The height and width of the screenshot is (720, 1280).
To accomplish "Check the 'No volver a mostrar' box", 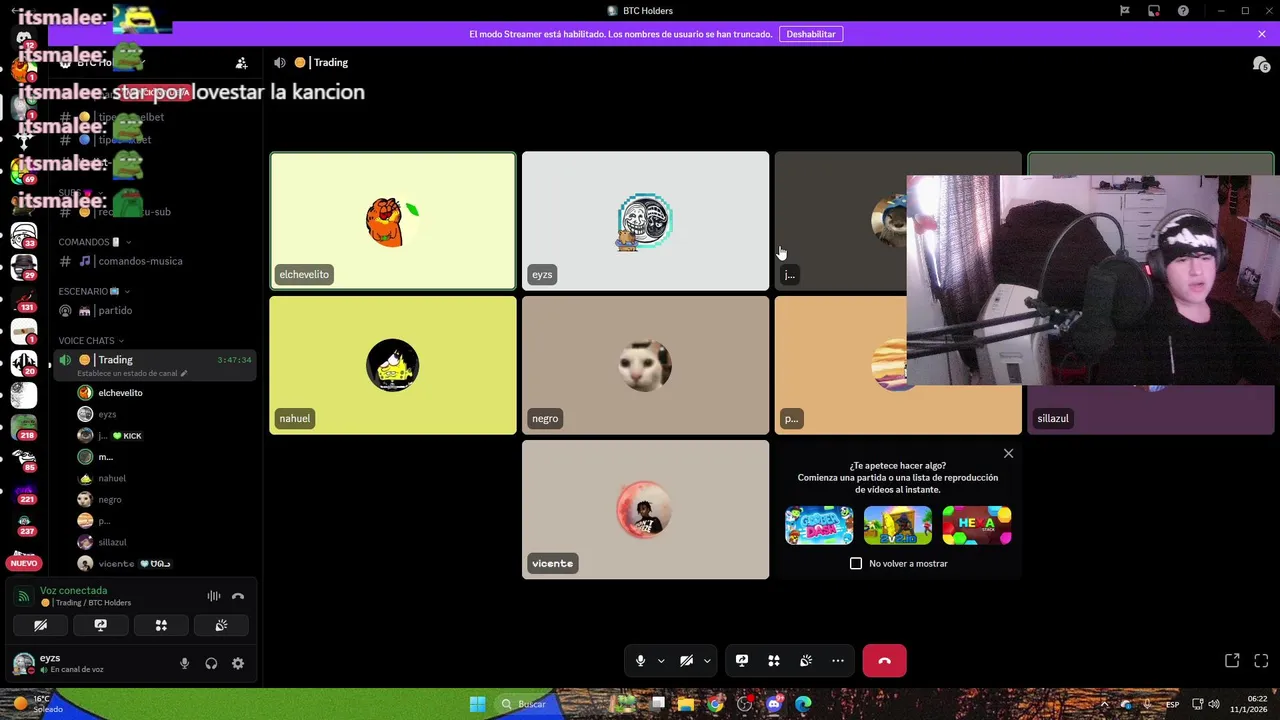I will (x=856, y=563).
